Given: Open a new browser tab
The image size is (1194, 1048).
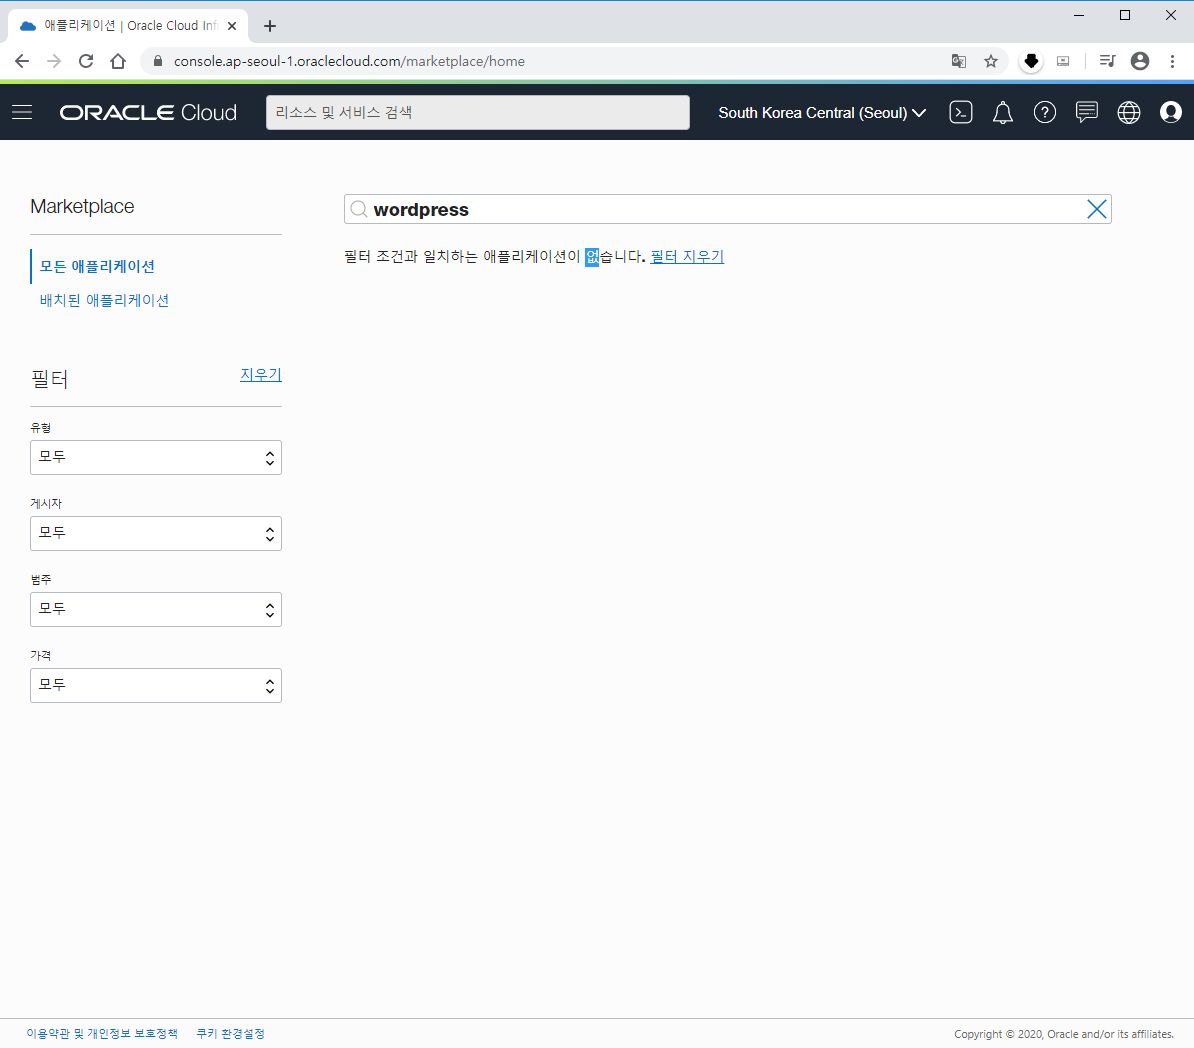Looking at the screenshot, I should coord(270,26).
